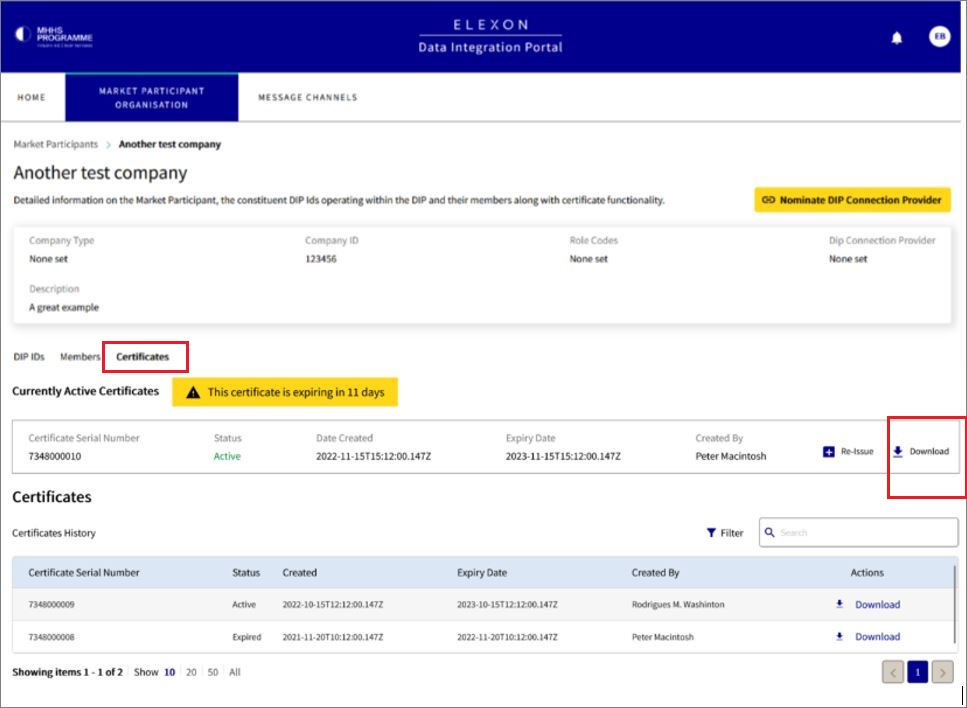The image size is (967, 708).
Task: Switch to the Message Channels tab
Action: click(307, 97)
